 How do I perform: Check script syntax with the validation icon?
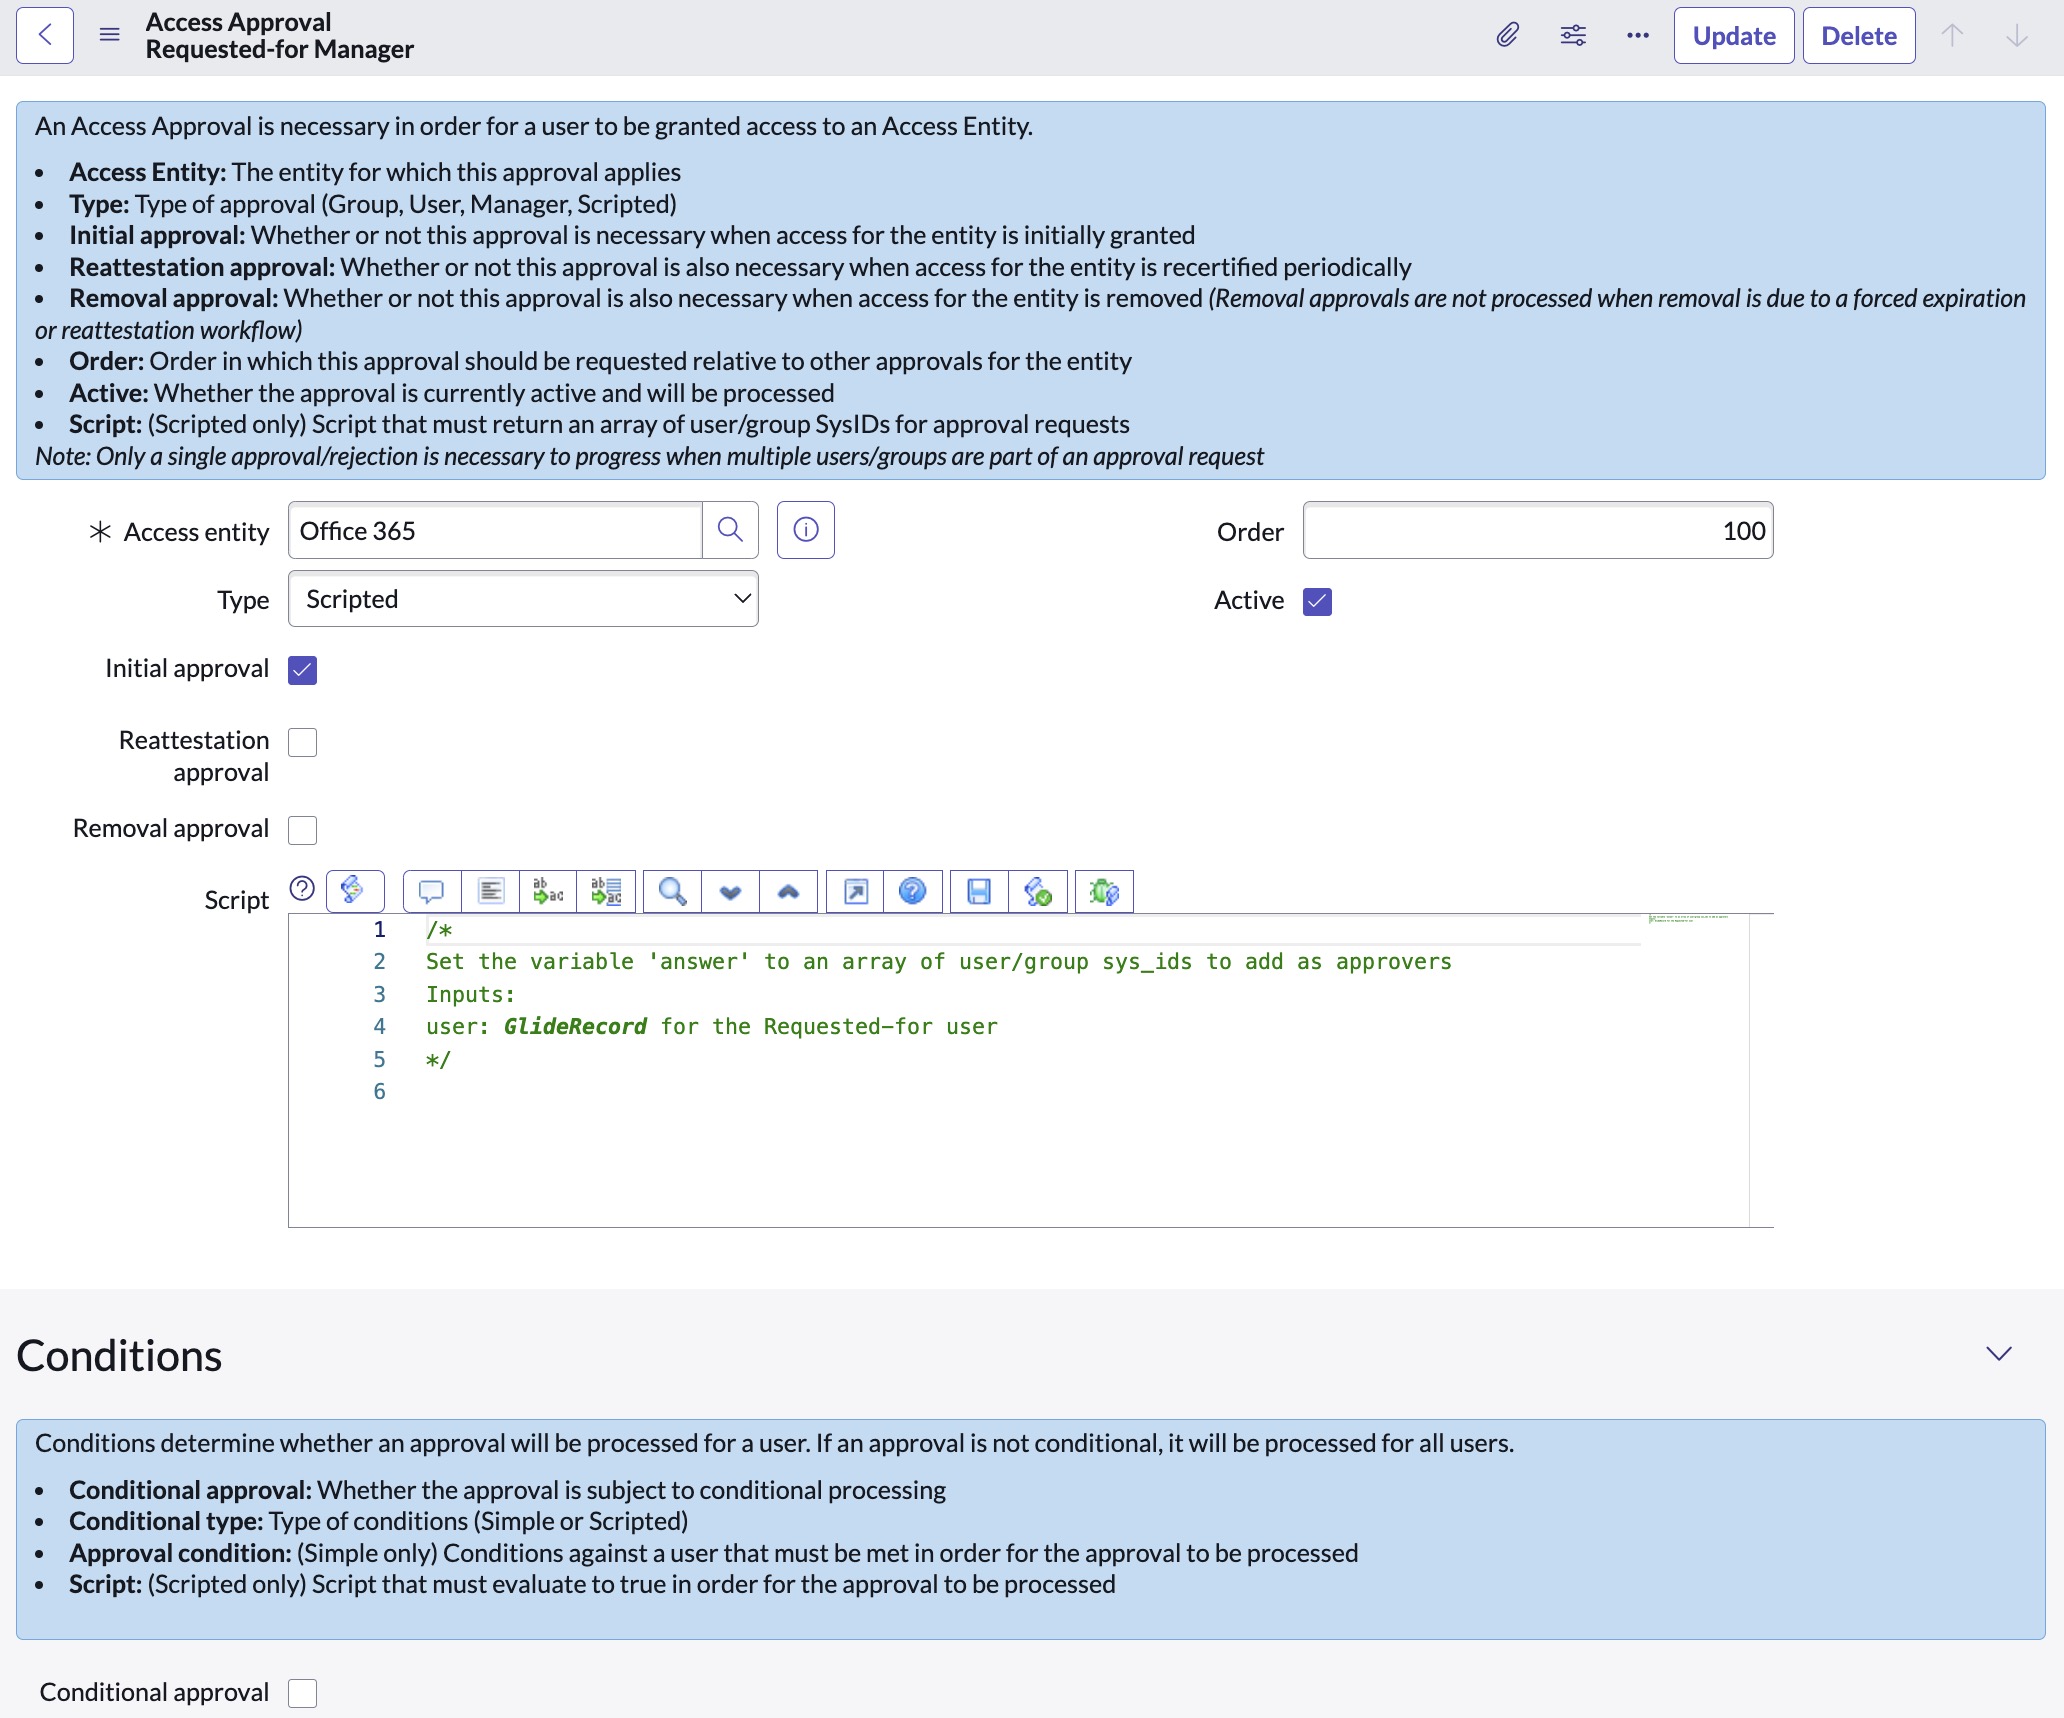[1038, 891]
